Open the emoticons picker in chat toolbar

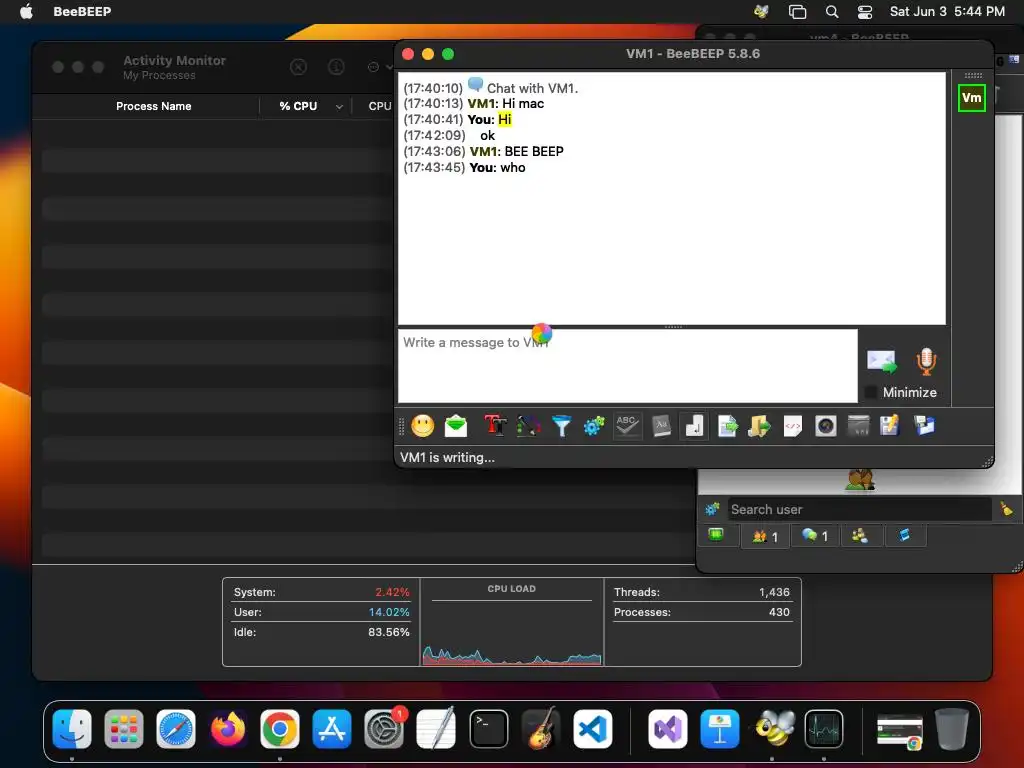click(x=423, y=426)
